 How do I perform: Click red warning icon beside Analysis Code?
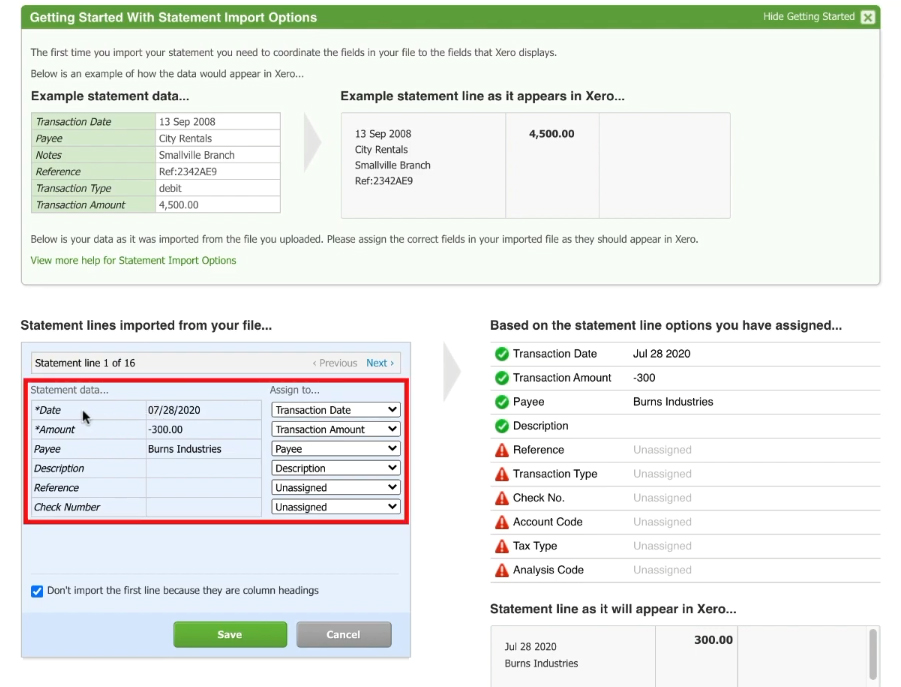(502, 571)
